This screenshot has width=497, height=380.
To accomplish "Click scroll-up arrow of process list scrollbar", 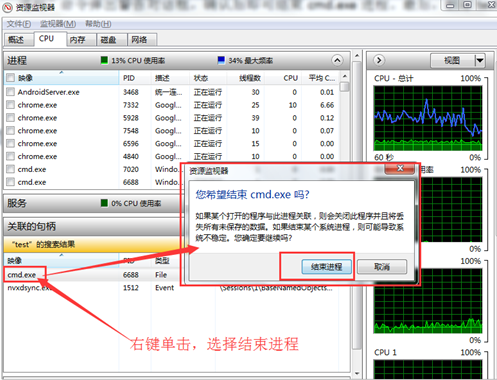I will click(x=345, y=77).
